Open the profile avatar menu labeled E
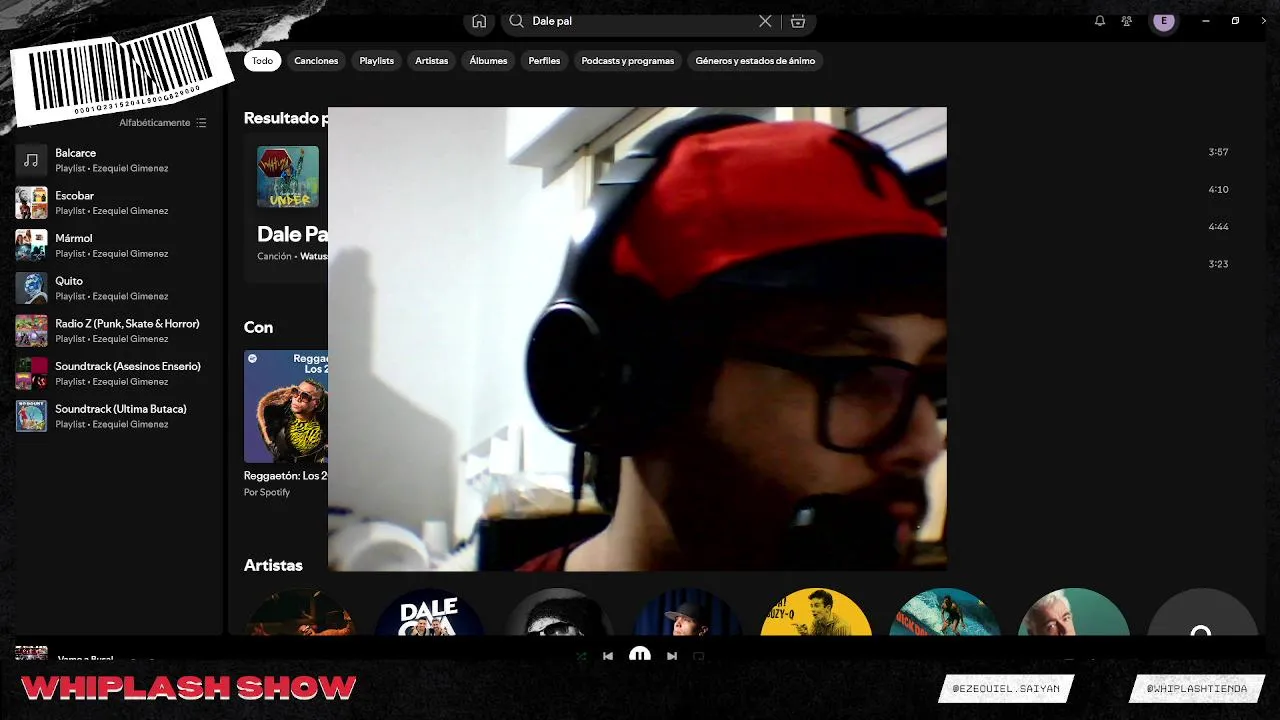1280x720 pixels. tap(1163, 21)
